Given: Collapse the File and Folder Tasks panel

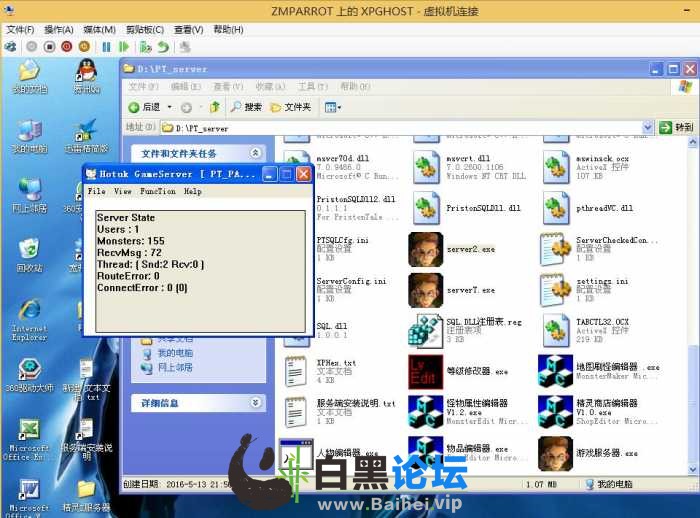Looking at the screenshot, I should 256,154.
